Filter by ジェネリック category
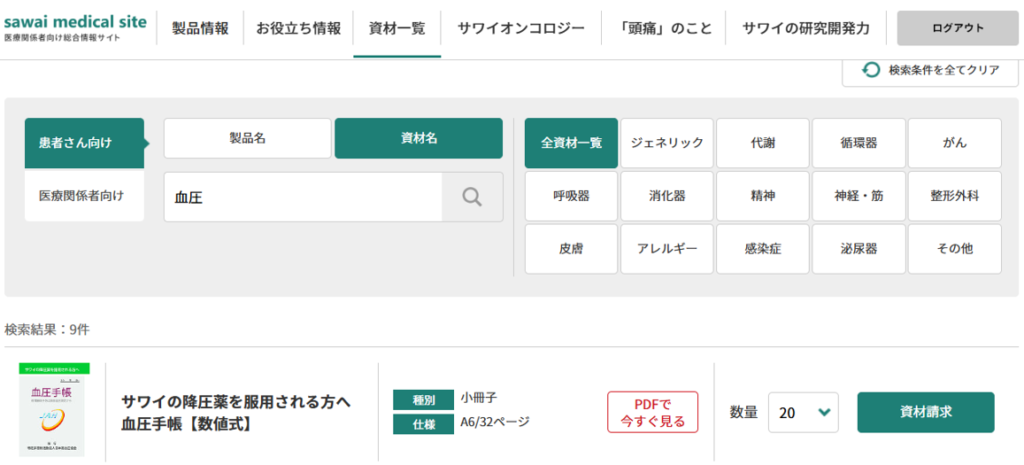This screenshot has height=465, width=1024. click(x=667, y=143)
